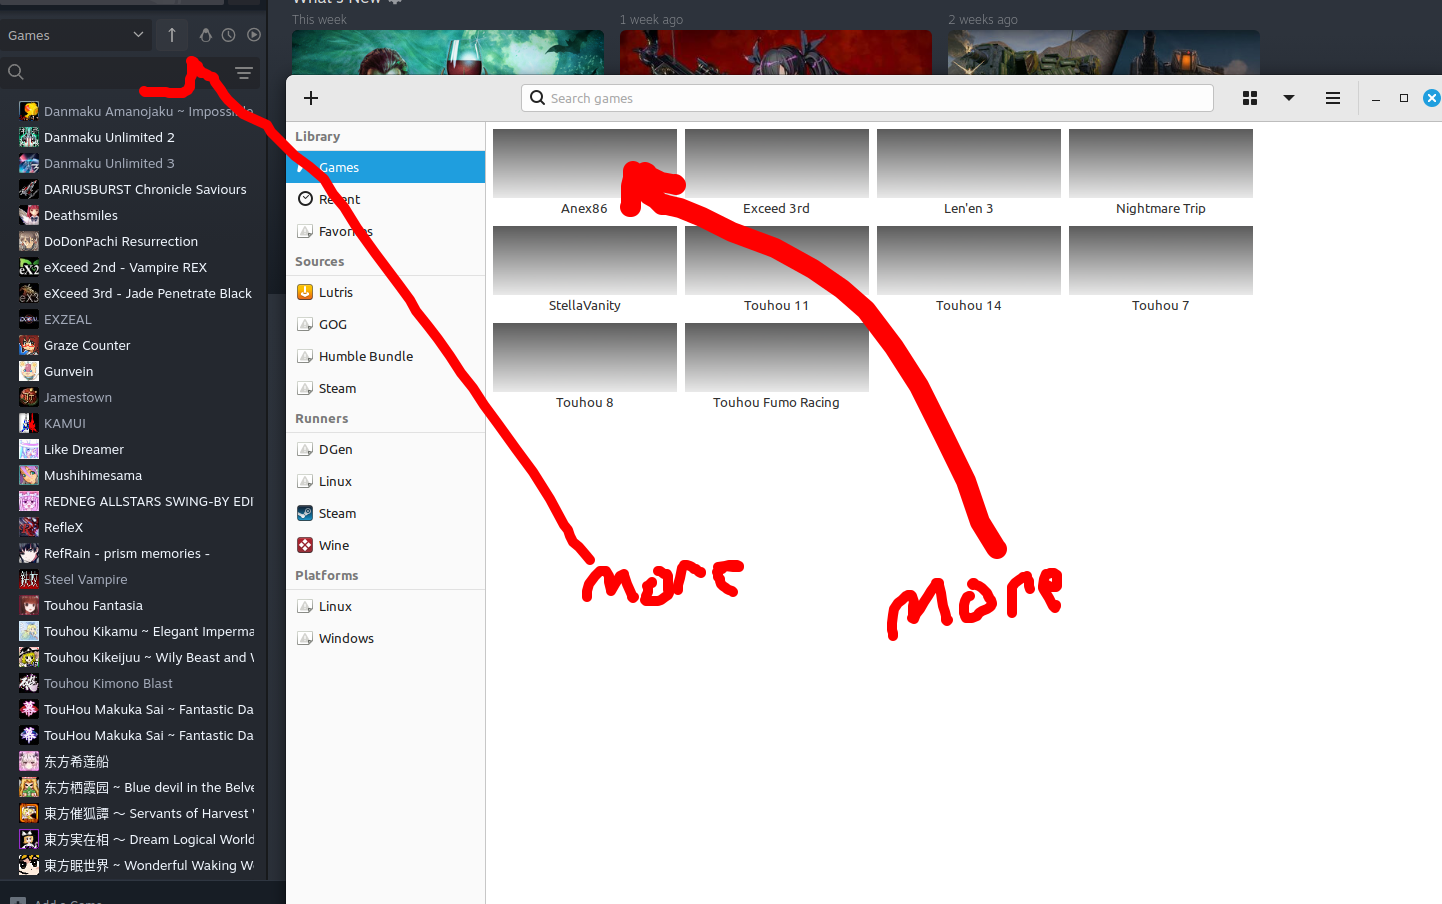The width and height of the screenshot is (1442, 904).
Task: Toggle the Linux penguin filter in Steam
Action: (x=205, y=35)
